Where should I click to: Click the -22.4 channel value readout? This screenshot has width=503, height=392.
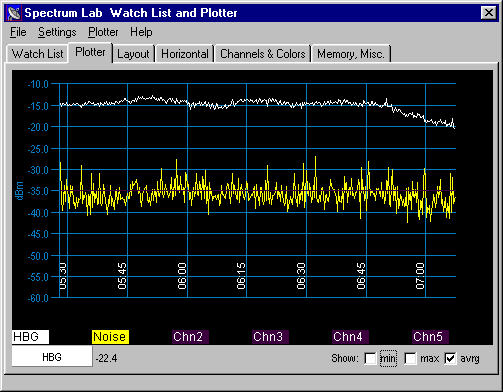pyautogui.click(x=106, y=358)
